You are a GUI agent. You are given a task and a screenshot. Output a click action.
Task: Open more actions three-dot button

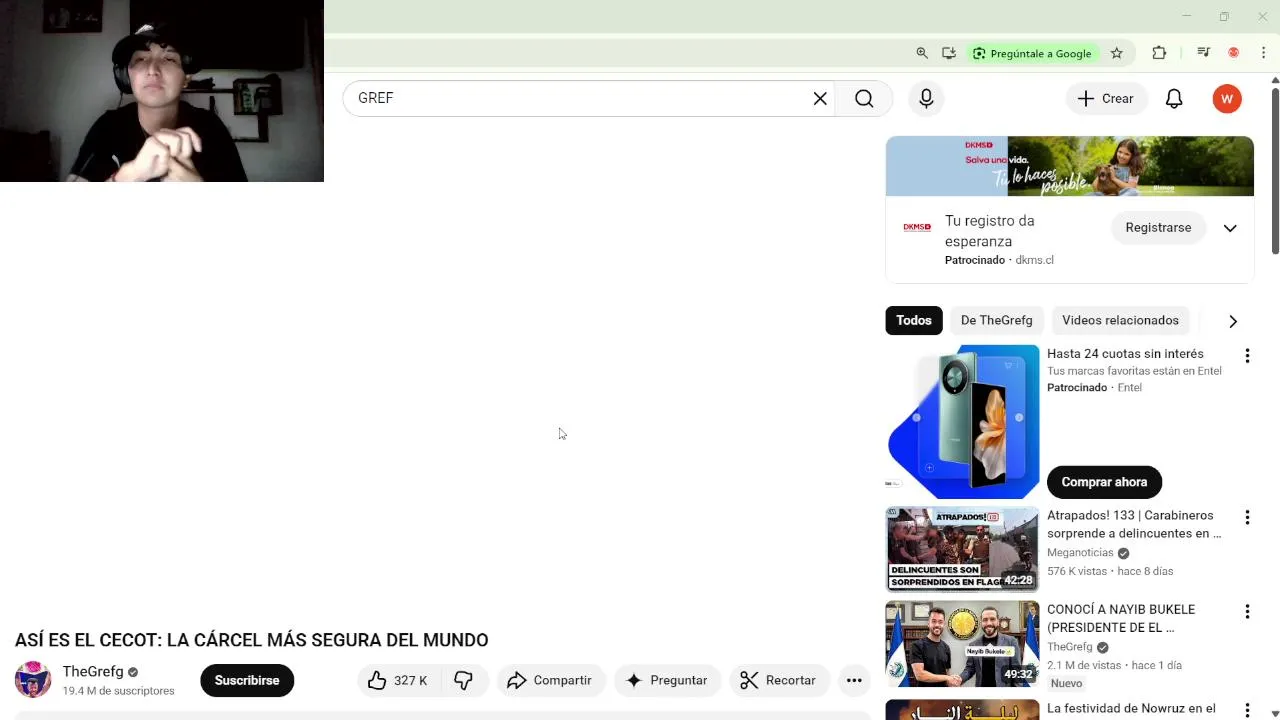(854, 680)
